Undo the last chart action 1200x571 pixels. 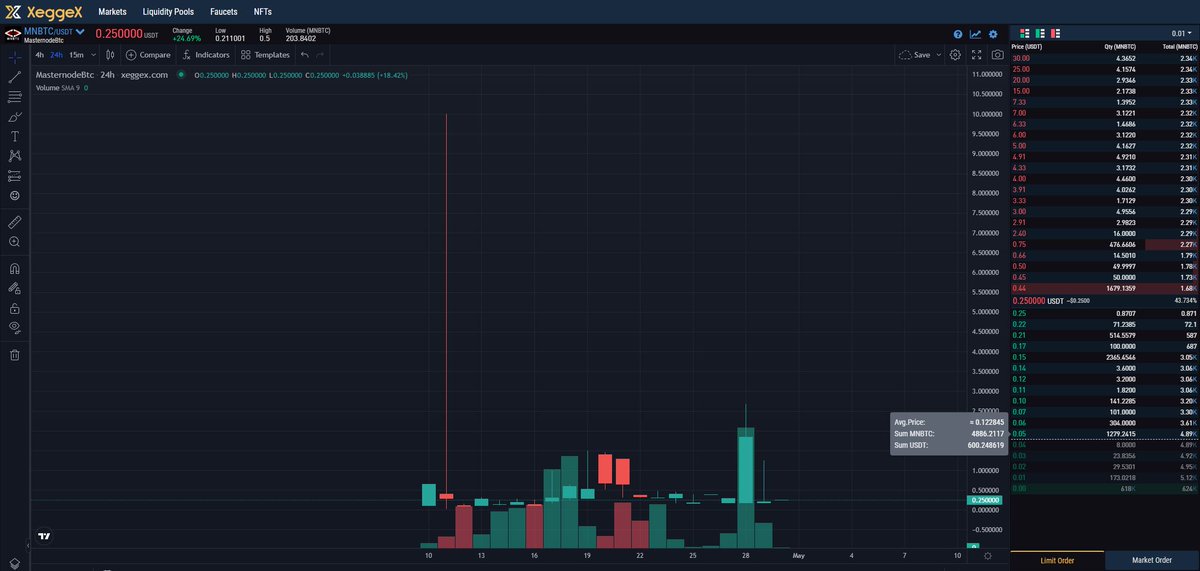[304, 55]
